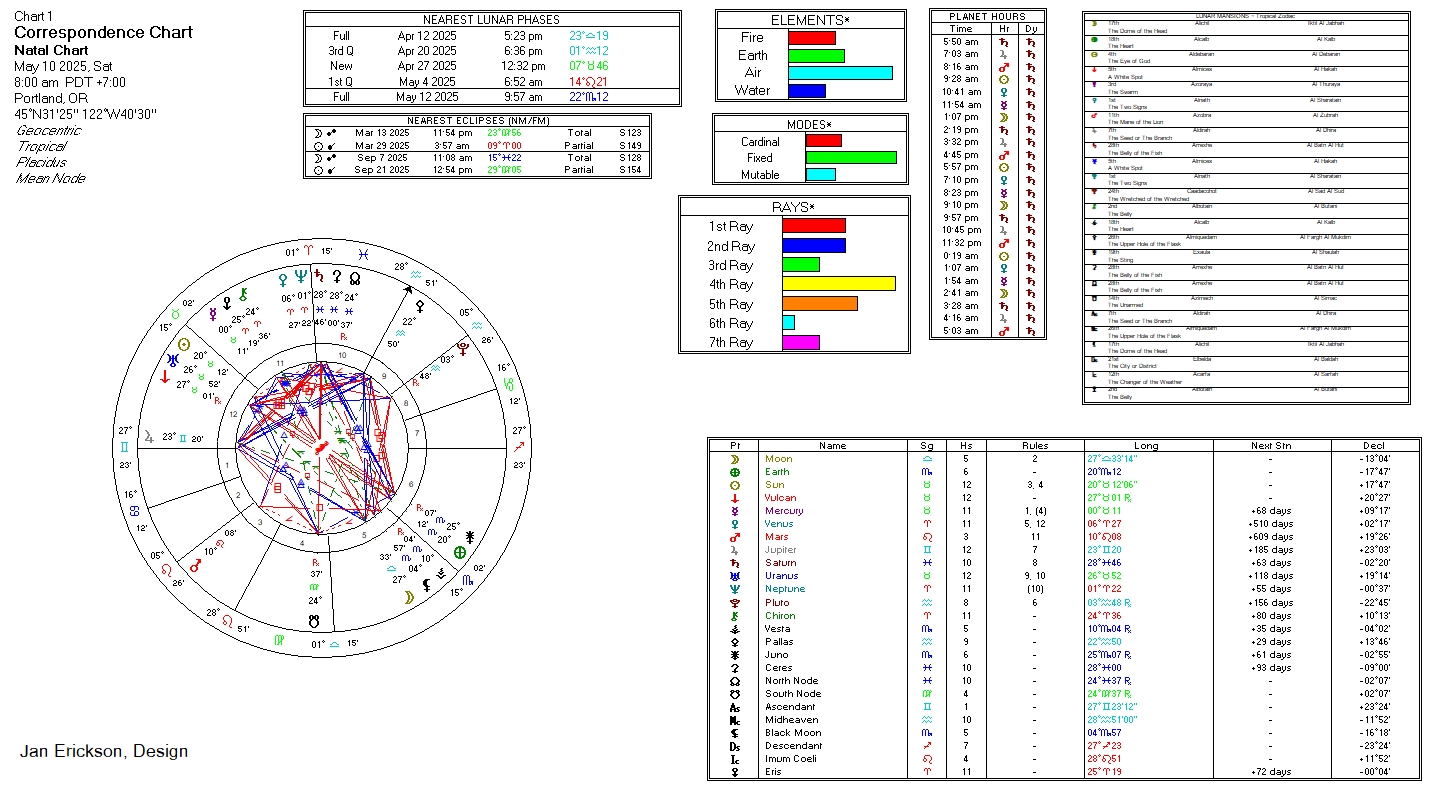This screenshot has width=1437, height=789.
Task: Click the yellow 4th Ray bar
Action: click(x=838, y=284)
